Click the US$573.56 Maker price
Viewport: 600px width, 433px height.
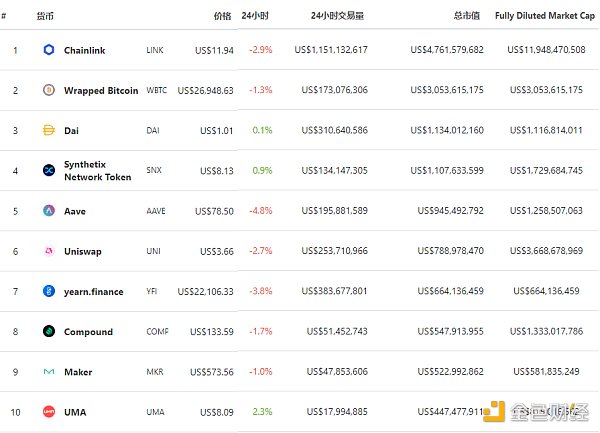pos(212,372)
